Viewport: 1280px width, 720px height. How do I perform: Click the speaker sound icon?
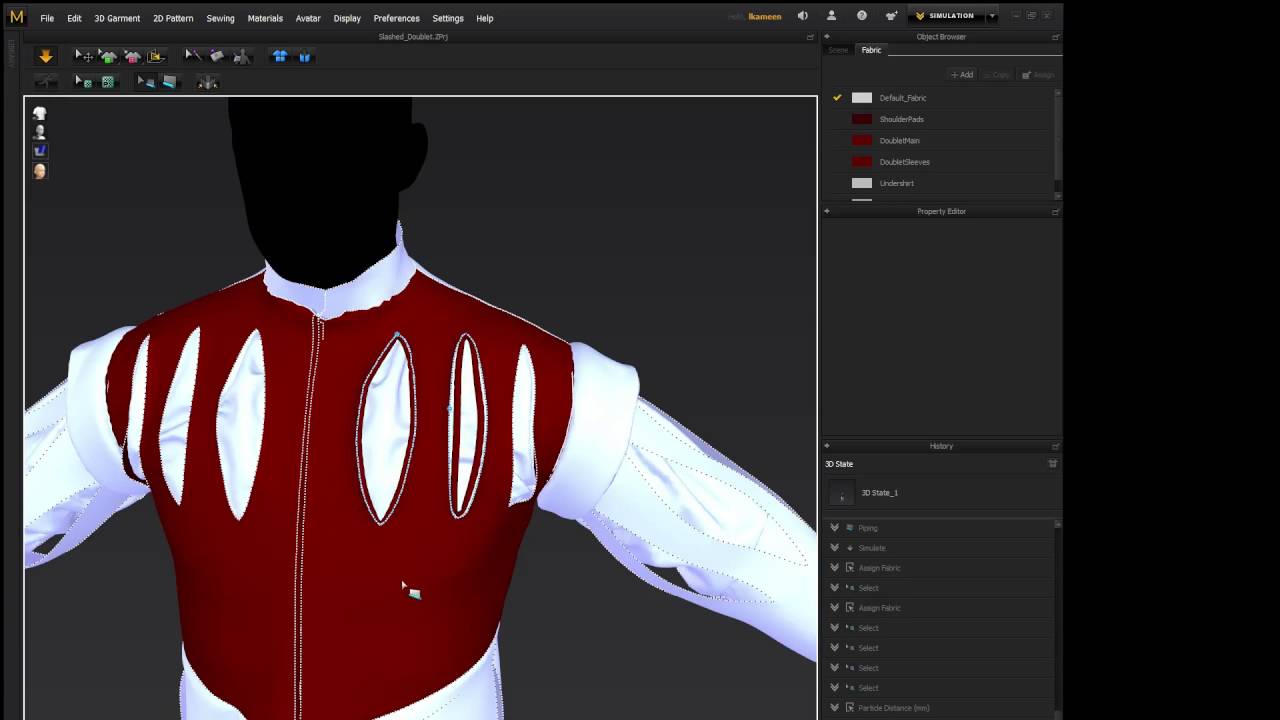pyautogui.click(x=802, y=16)
